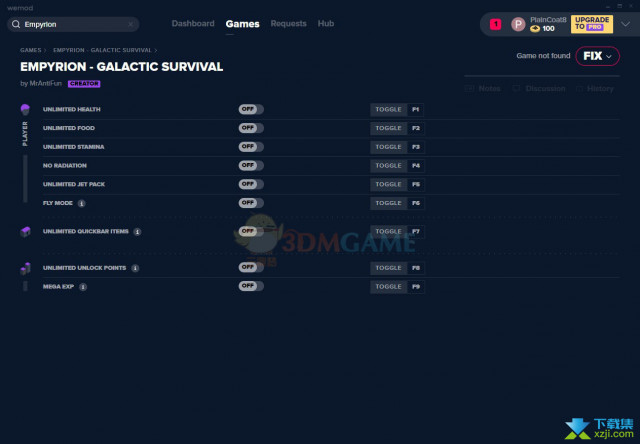The height and width of the screenshot is (444, 640).
Task: Click Empyrion - Galactic Survival breadcrumb
Action: coord(102,50)
